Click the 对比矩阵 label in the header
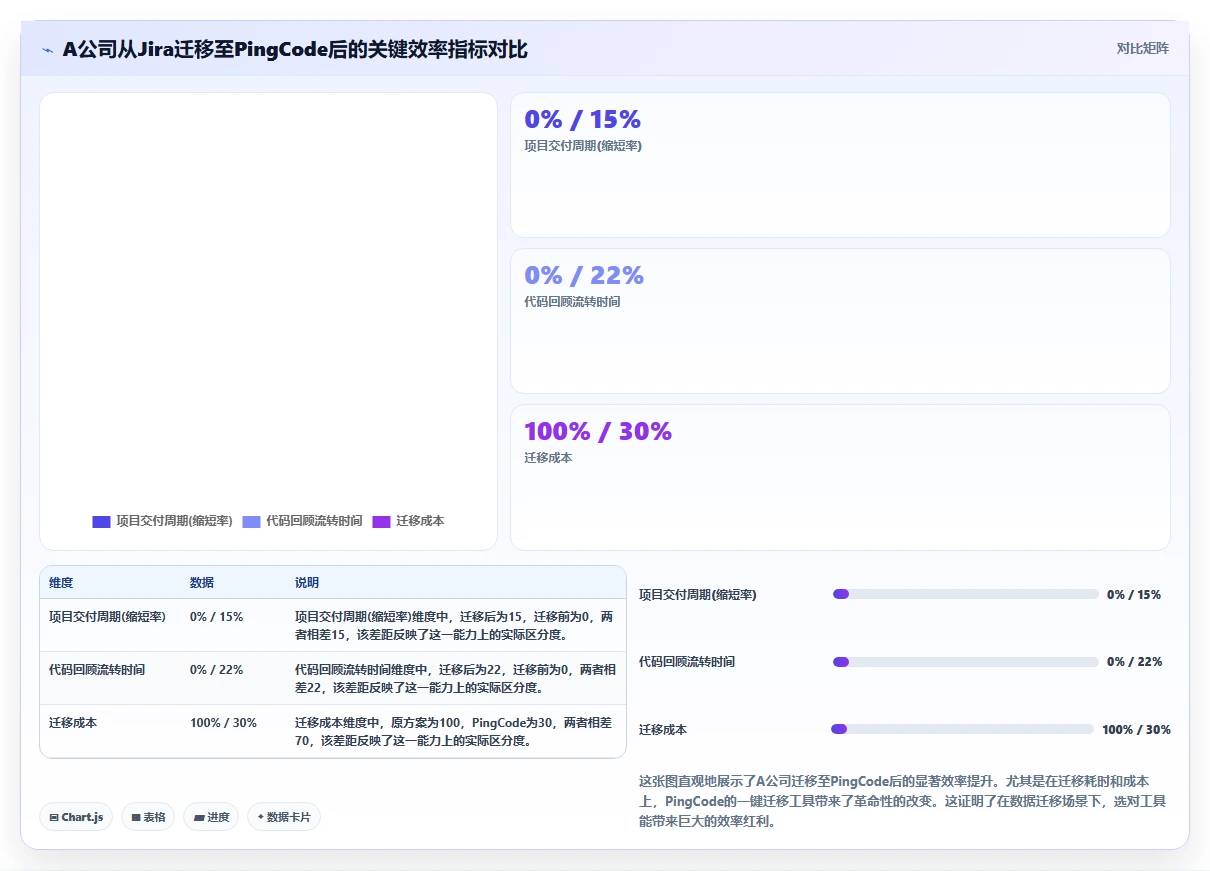The image size is (1210, 871). coord(1143,48)
